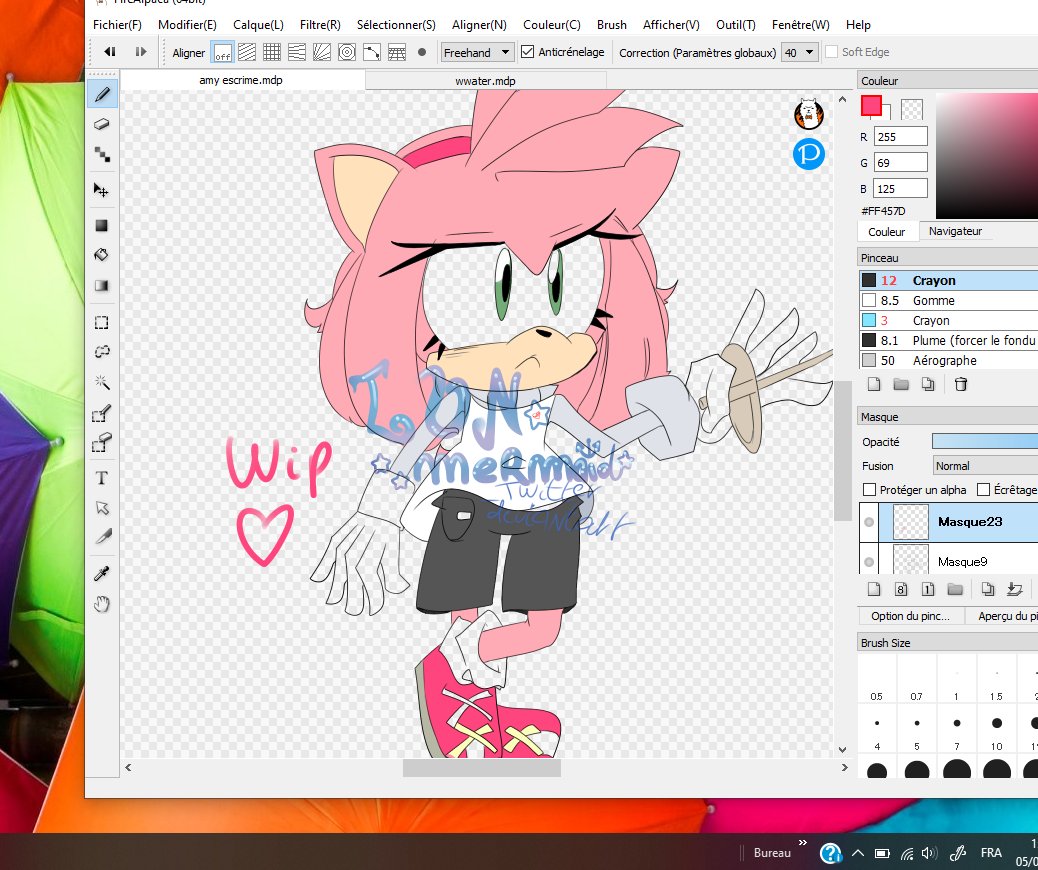Toggle the Anticrénelage checkbox
This screenshot has height=870, width=1038.
(528, 52)
